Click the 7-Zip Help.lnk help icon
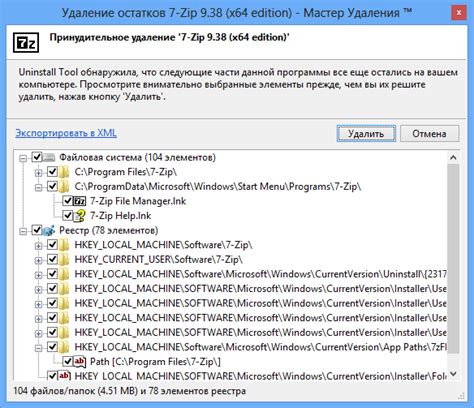474x408 pixels. pos(79,216)
